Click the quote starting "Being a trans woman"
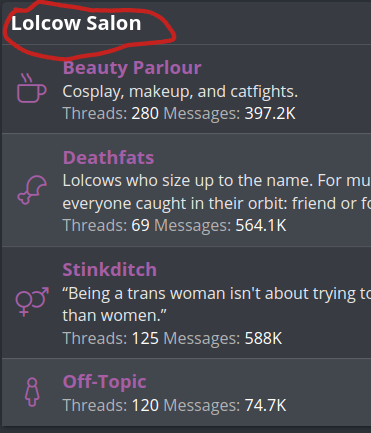371x433 pixels. (217, 304)
